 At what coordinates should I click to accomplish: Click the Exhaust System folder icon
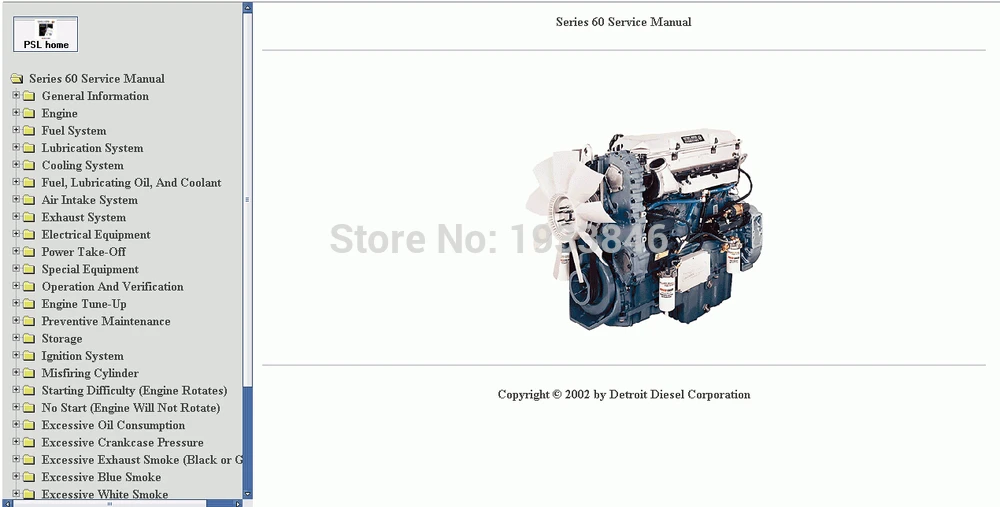(x=29, y=217)
